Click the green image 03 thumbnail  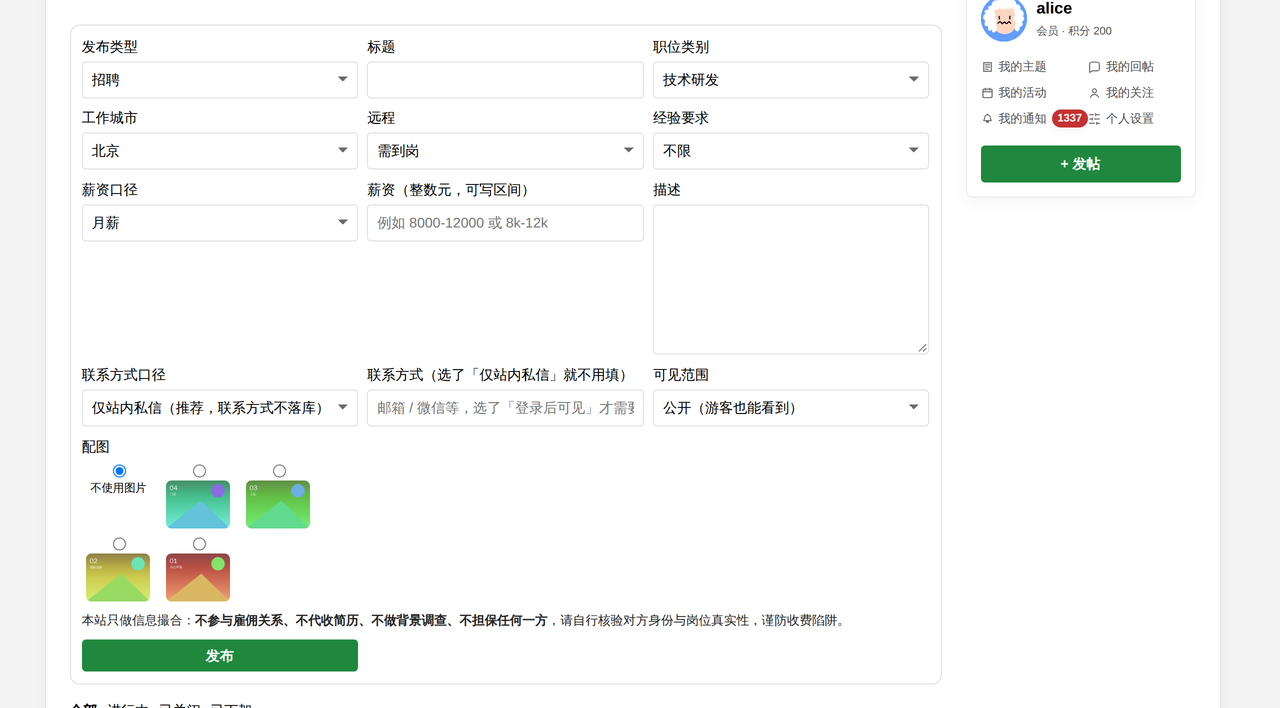[278, 505]
